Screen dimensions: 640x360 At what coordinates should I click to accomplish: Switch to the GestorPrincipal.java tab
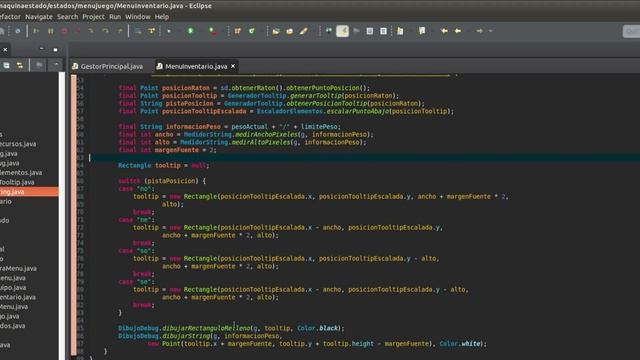tap(108, 66)
